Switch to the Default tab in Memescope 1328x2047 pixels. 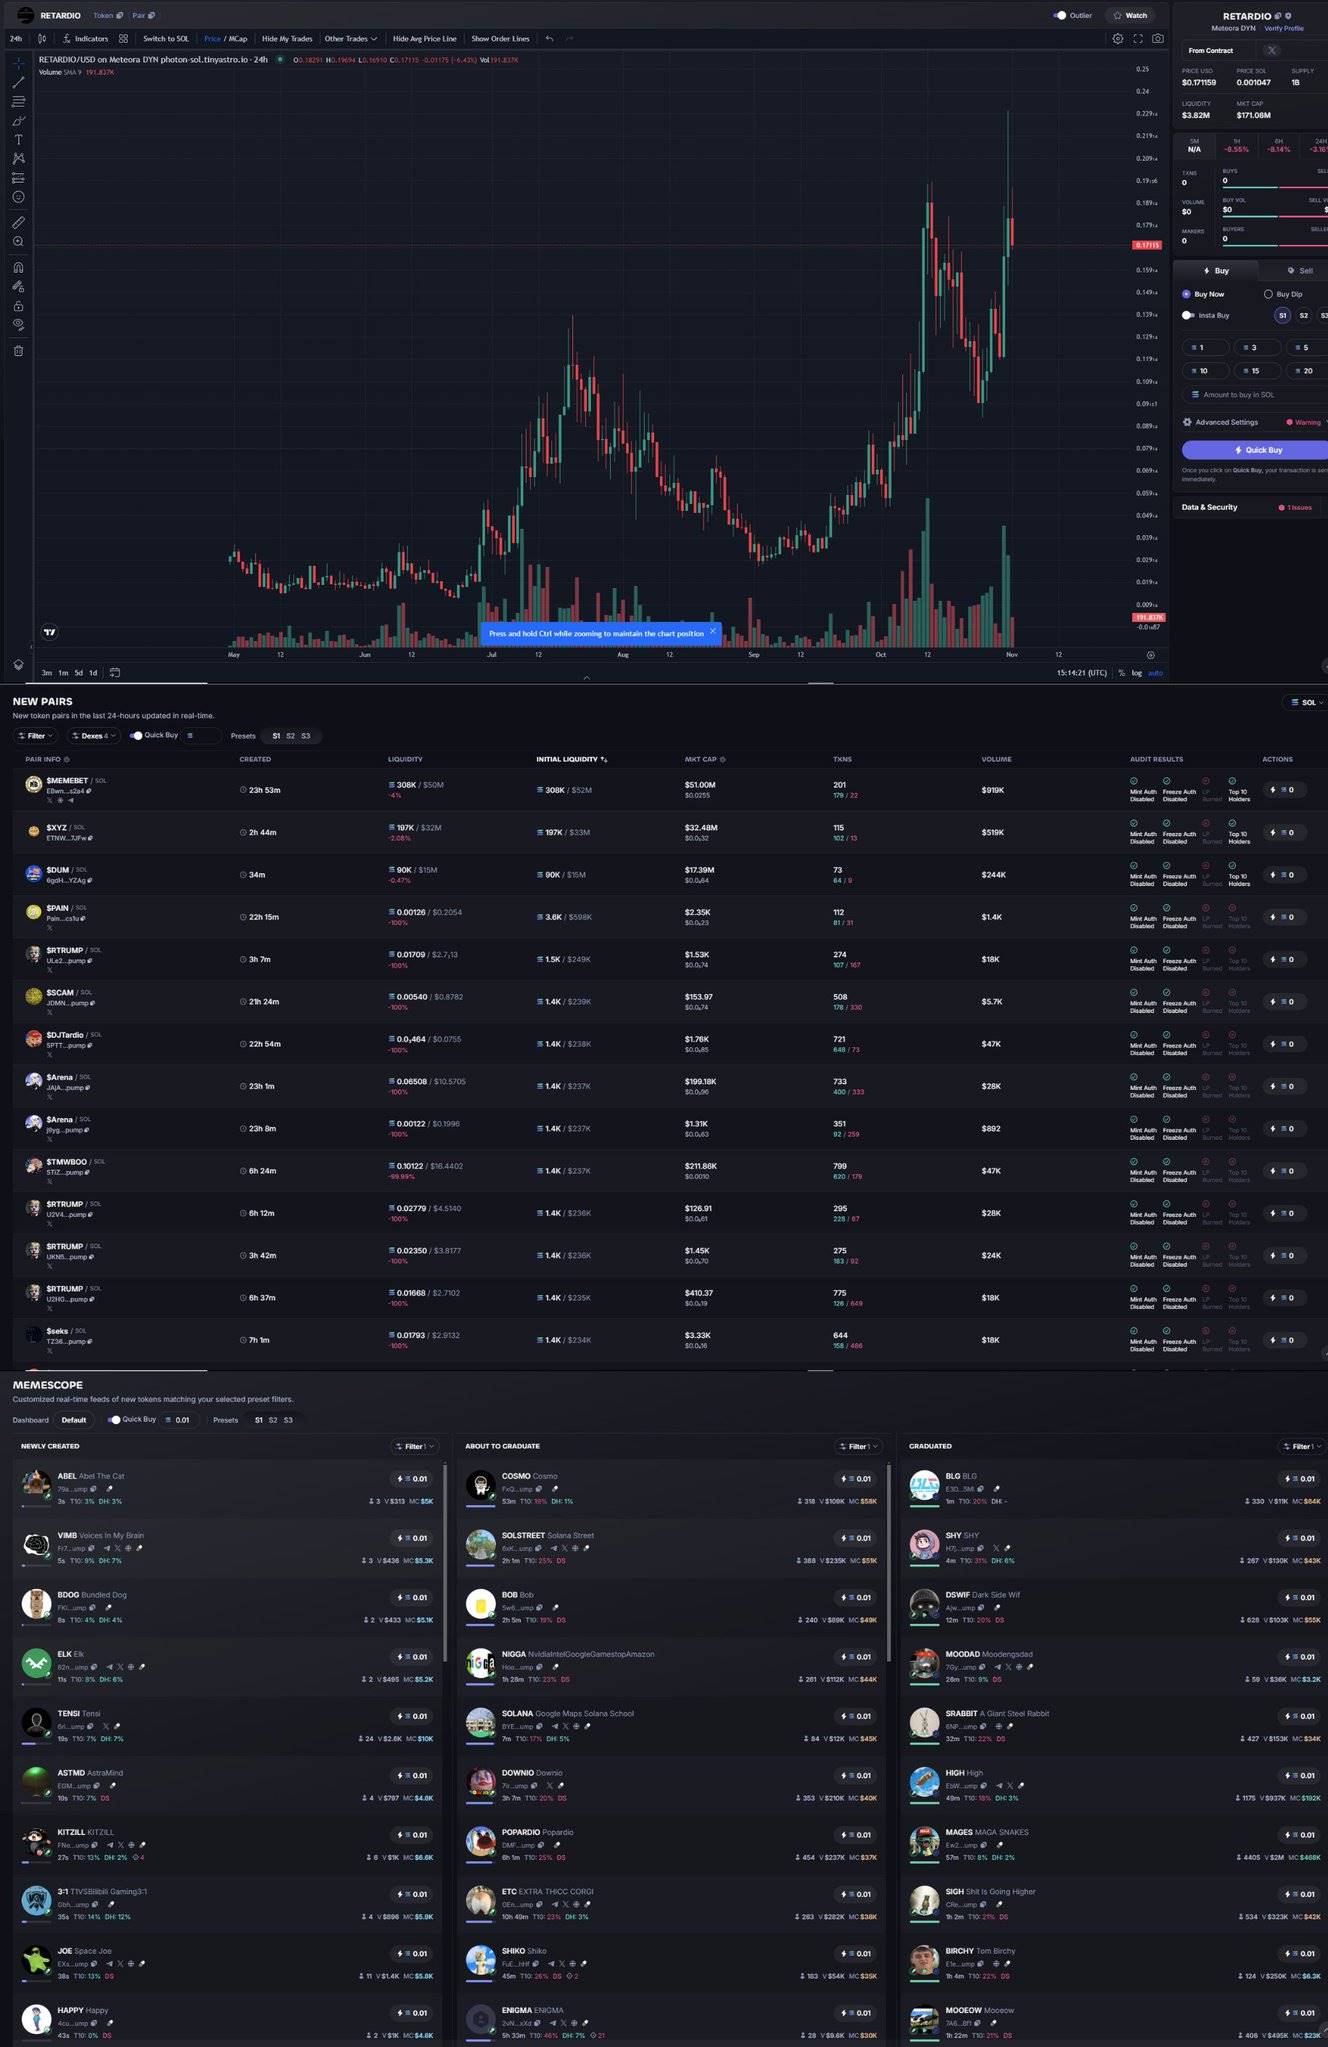[74, 1420]
